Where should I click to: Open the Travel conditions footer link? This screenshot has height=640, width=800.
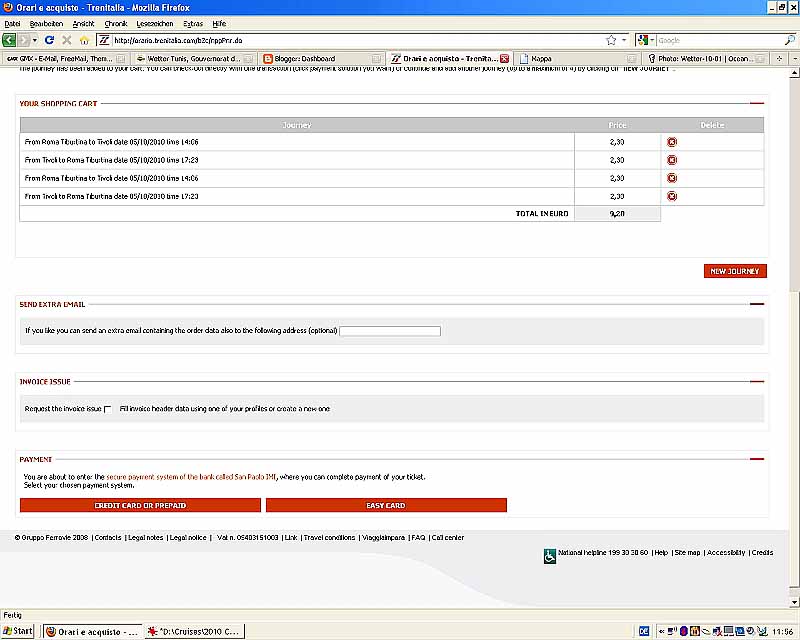coord(329,537)
